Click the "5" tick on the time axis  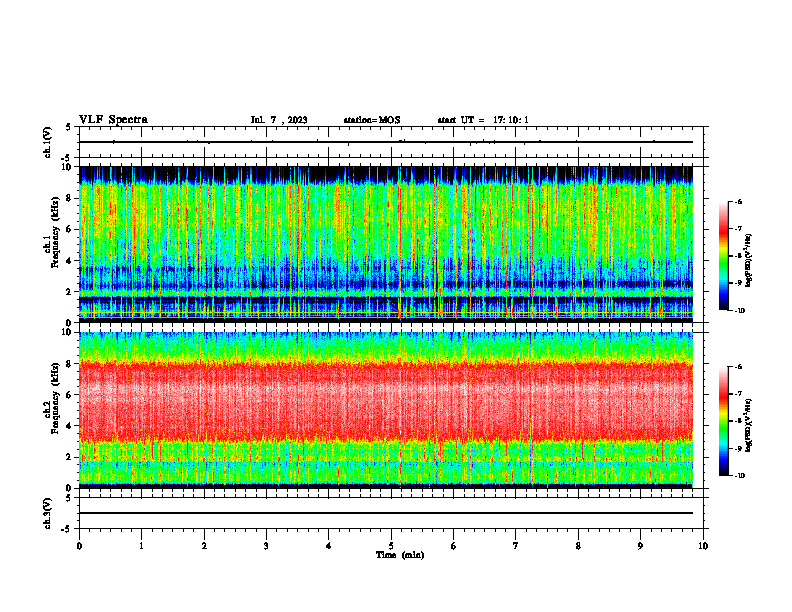click(x=391, y=546)
